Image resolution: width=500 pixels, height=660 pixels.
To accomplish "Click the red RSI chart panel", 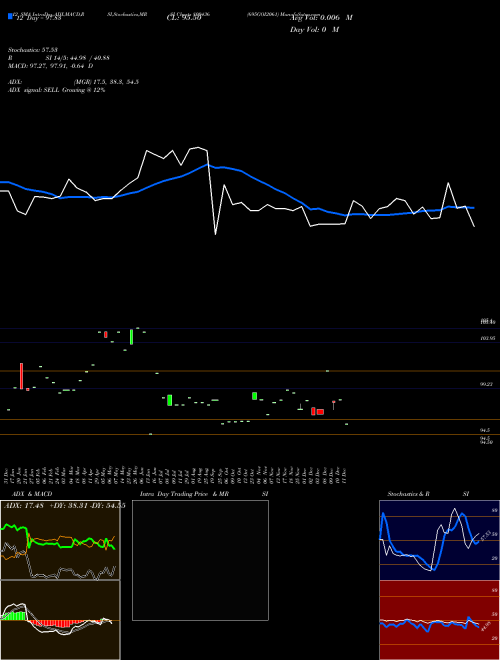I will click(439, 620).
